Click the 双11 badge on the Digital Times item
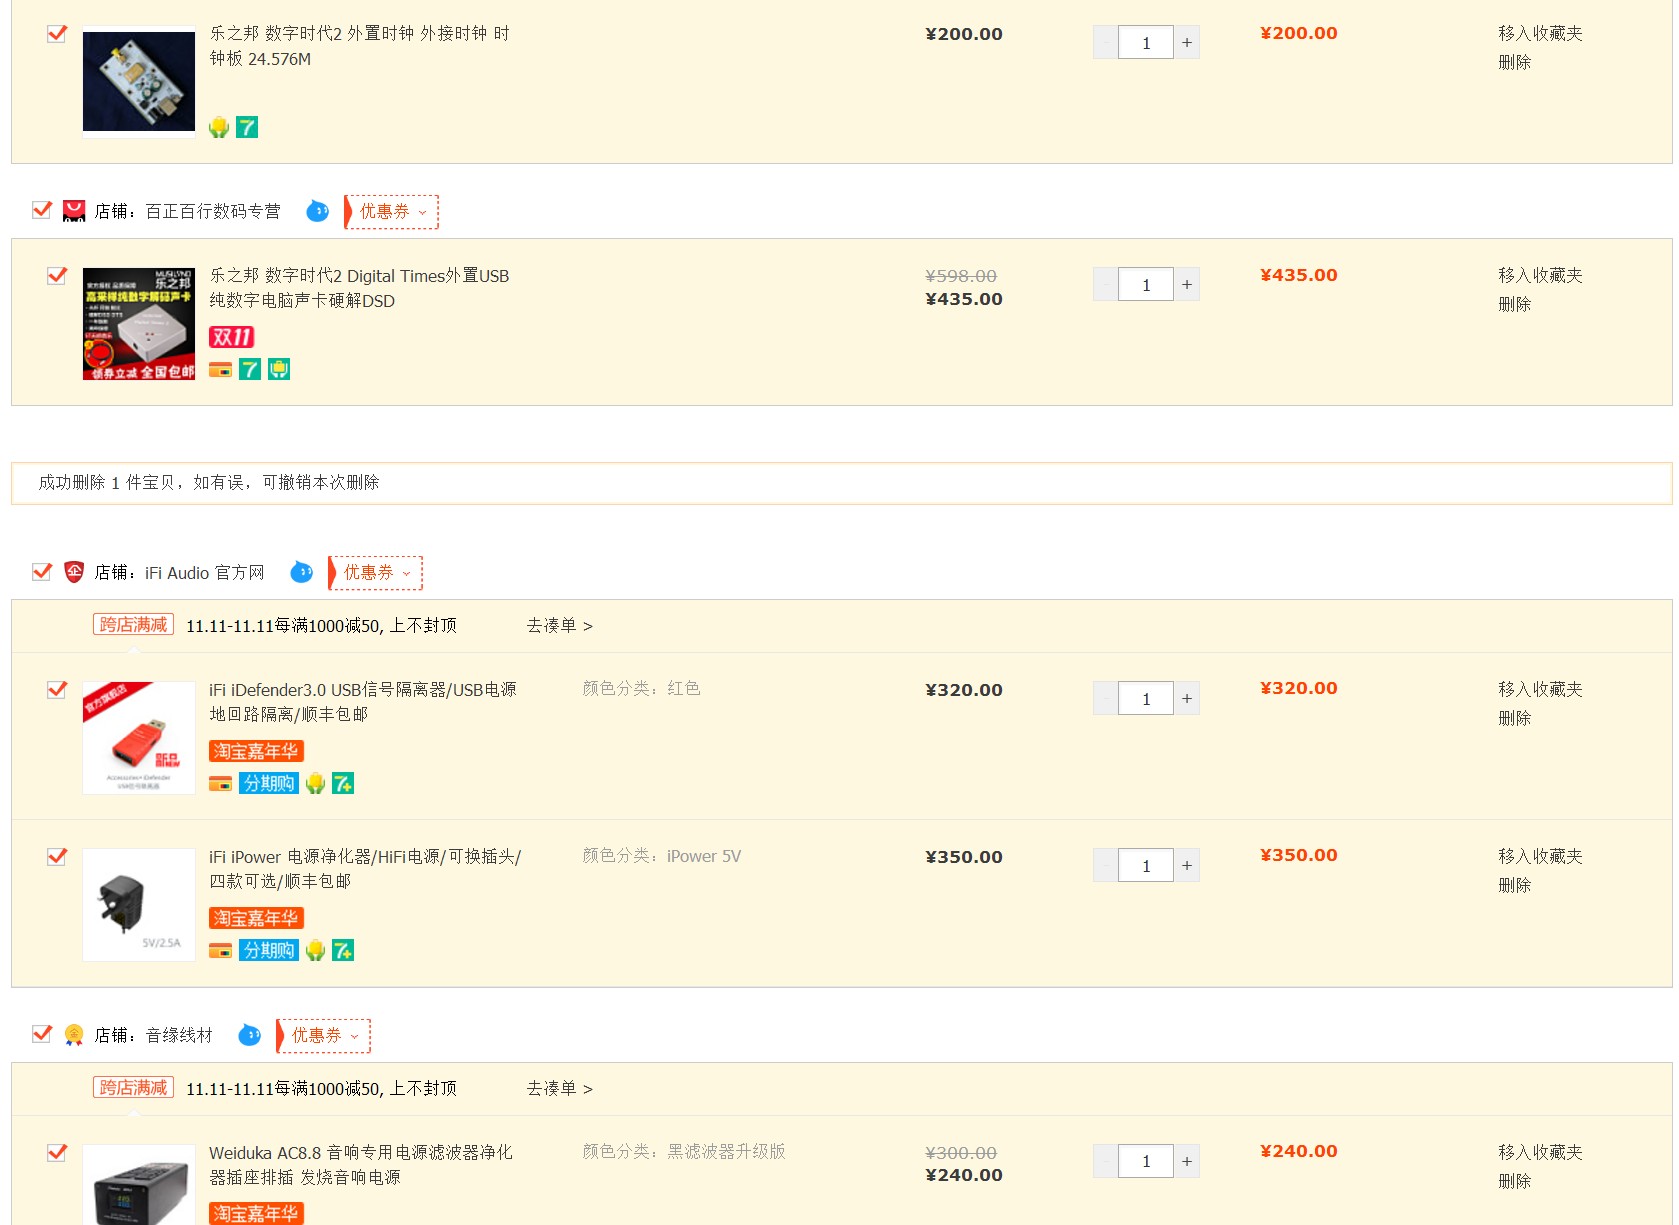1679x1225 pixels. click(232, 337)
